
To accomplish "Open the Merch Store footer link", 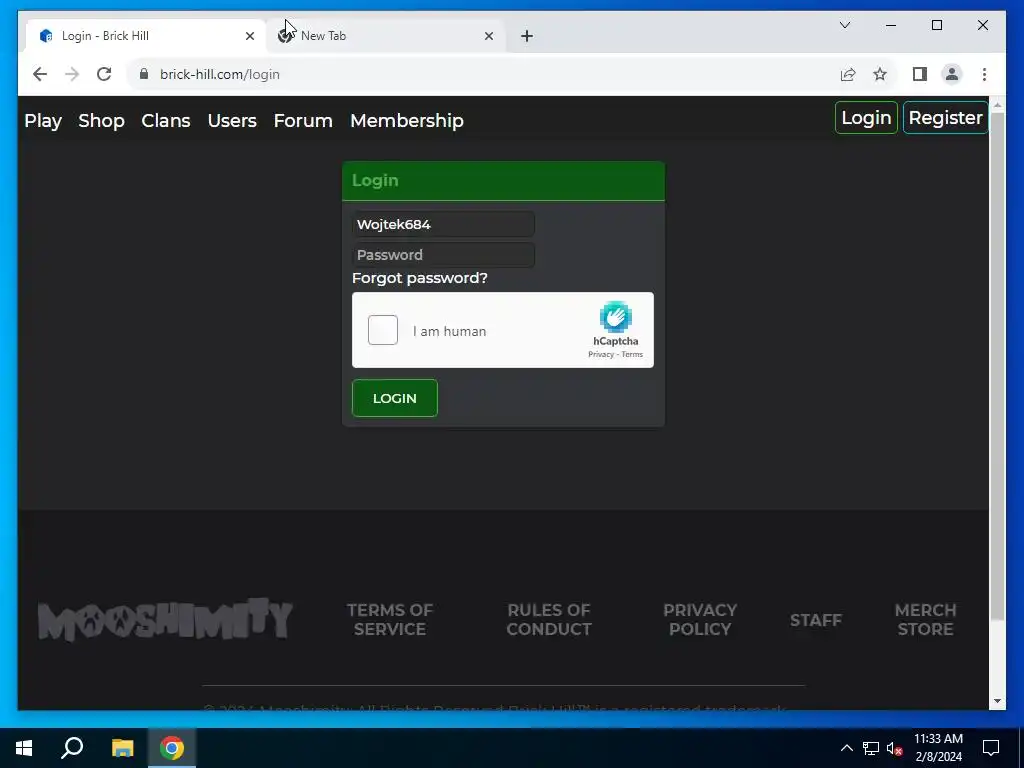I will [925, 619].
